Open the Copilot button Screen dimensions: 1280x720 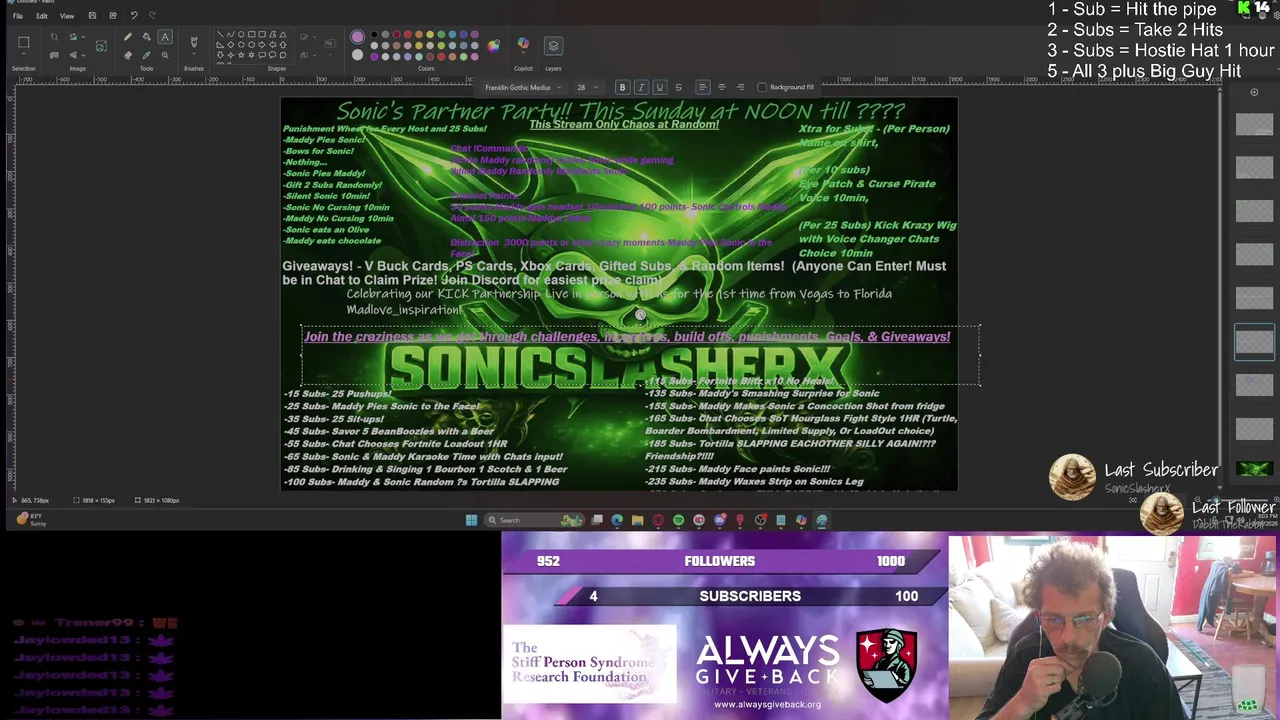(x=523, y=45)
